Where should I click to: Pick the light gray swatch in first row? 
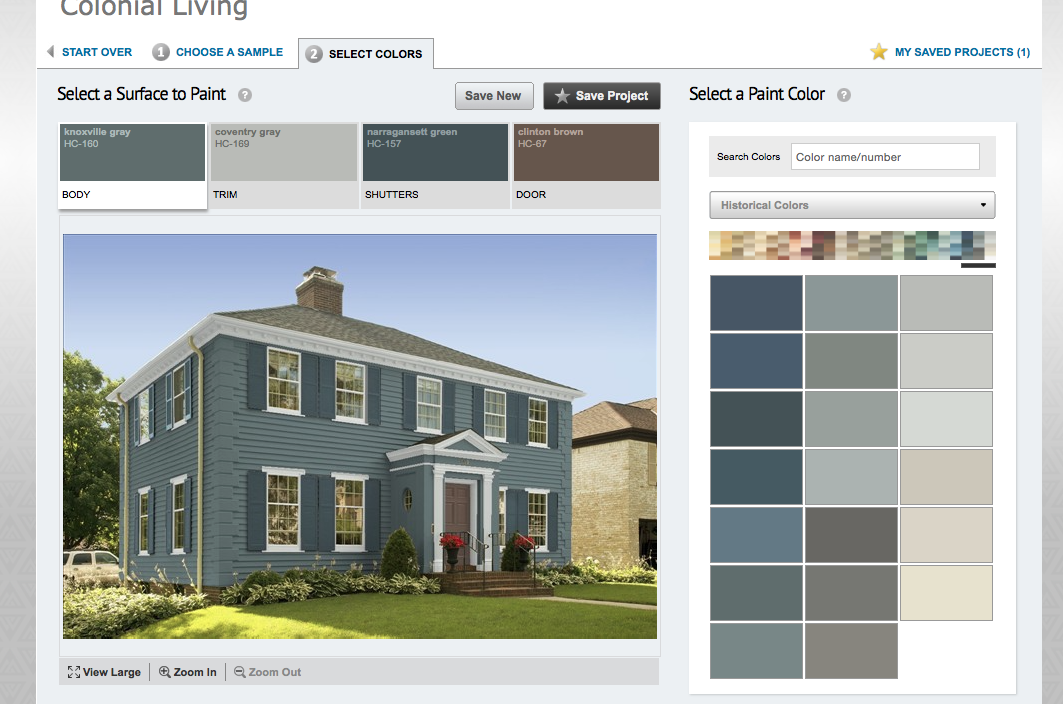pos(946,302)
